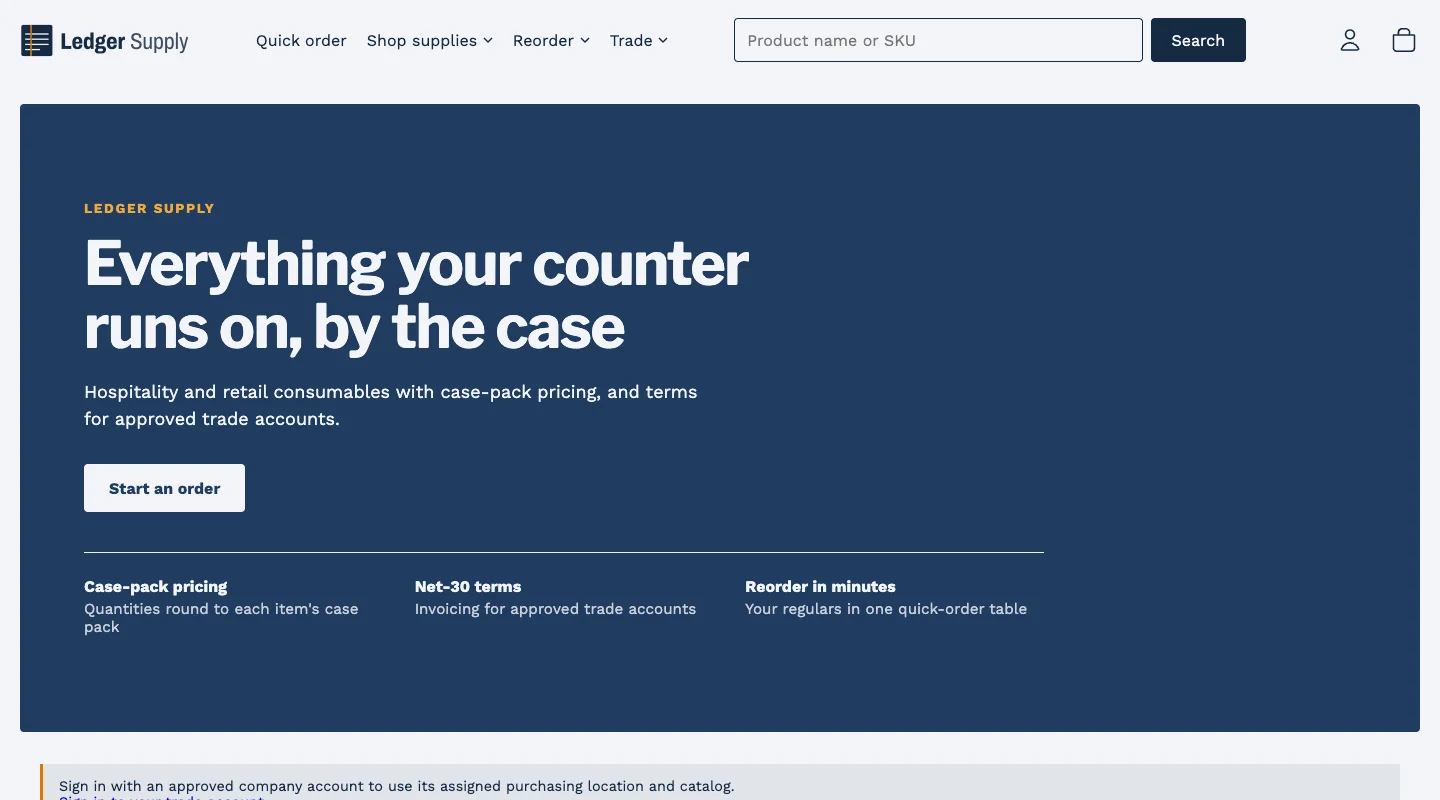1440x800 pixels.
Task: Click the 'Reorder in minutes' heading
Action: tap(820, 587)
